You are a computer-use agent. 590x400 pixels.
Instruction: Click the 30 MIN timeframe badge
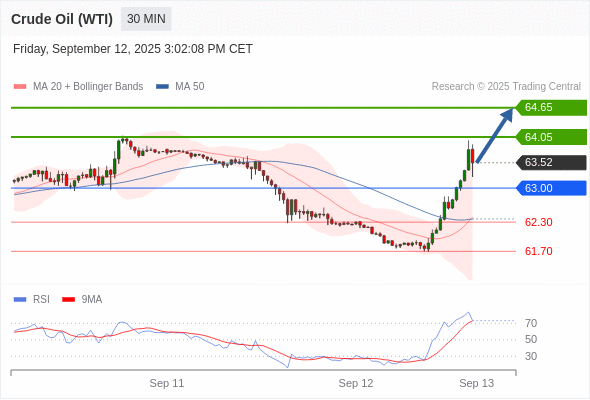pyautogui.click(x=146, y=19)
